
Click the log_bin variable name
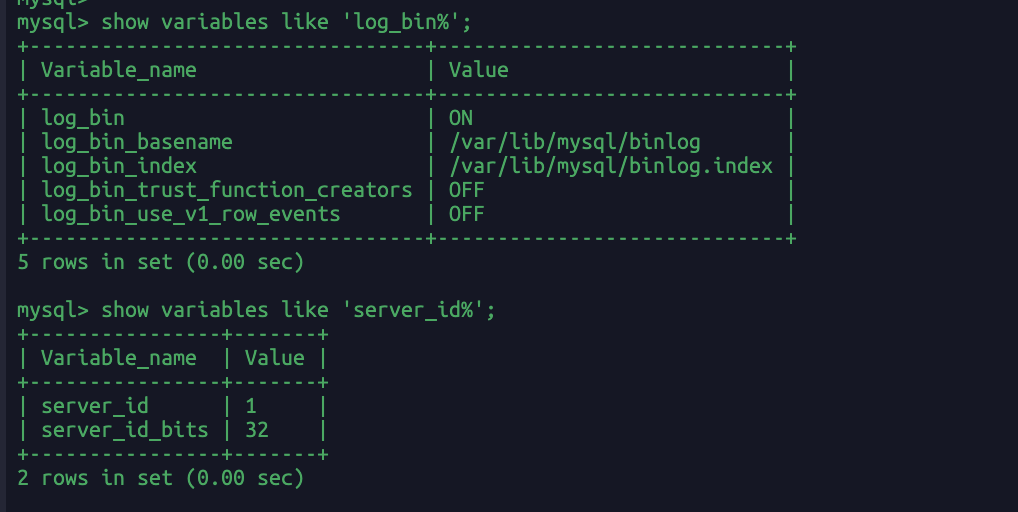[82, 118]
